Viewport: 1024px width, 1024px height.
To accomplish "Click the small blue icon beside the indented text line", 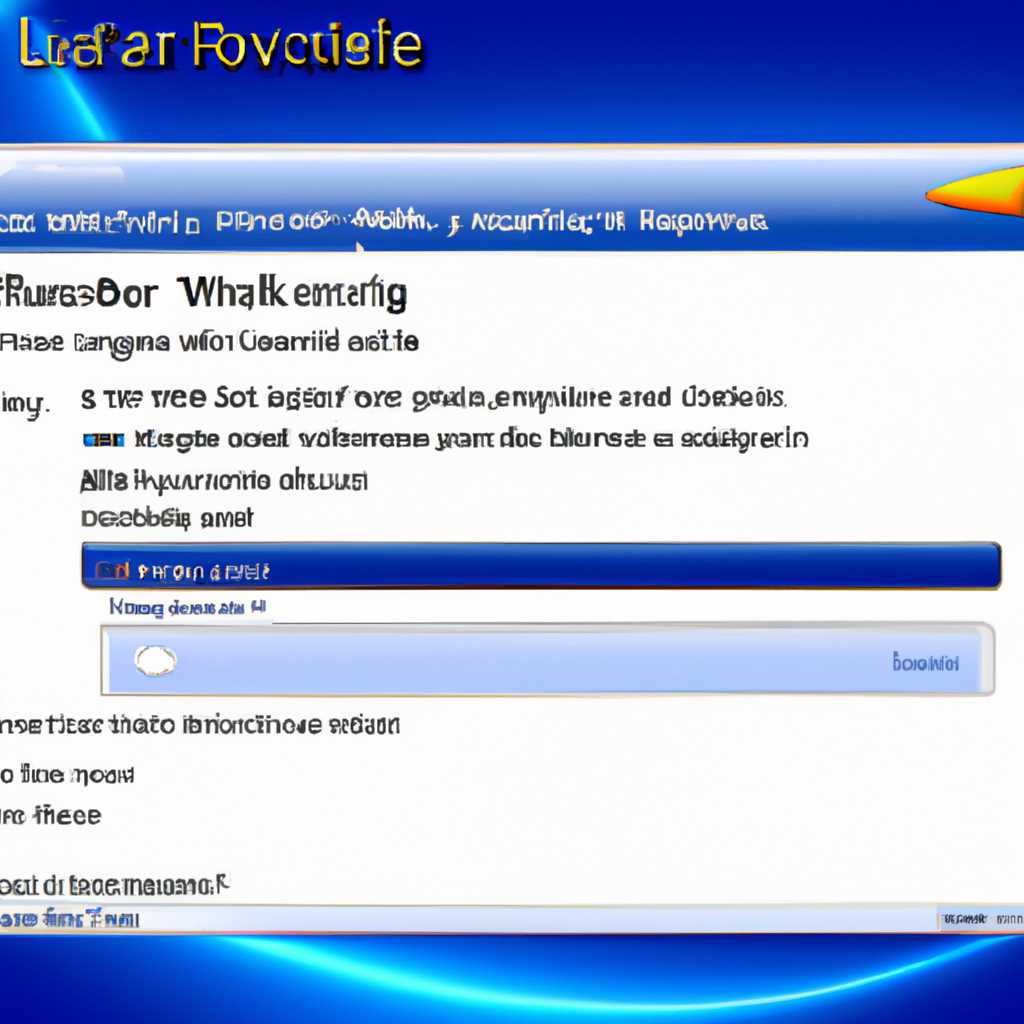I will [103, 440].
